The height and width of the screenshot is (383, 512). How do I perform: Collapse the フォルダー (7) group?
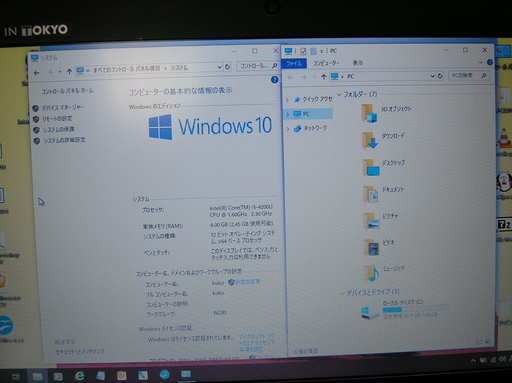(x=339, y=95)
